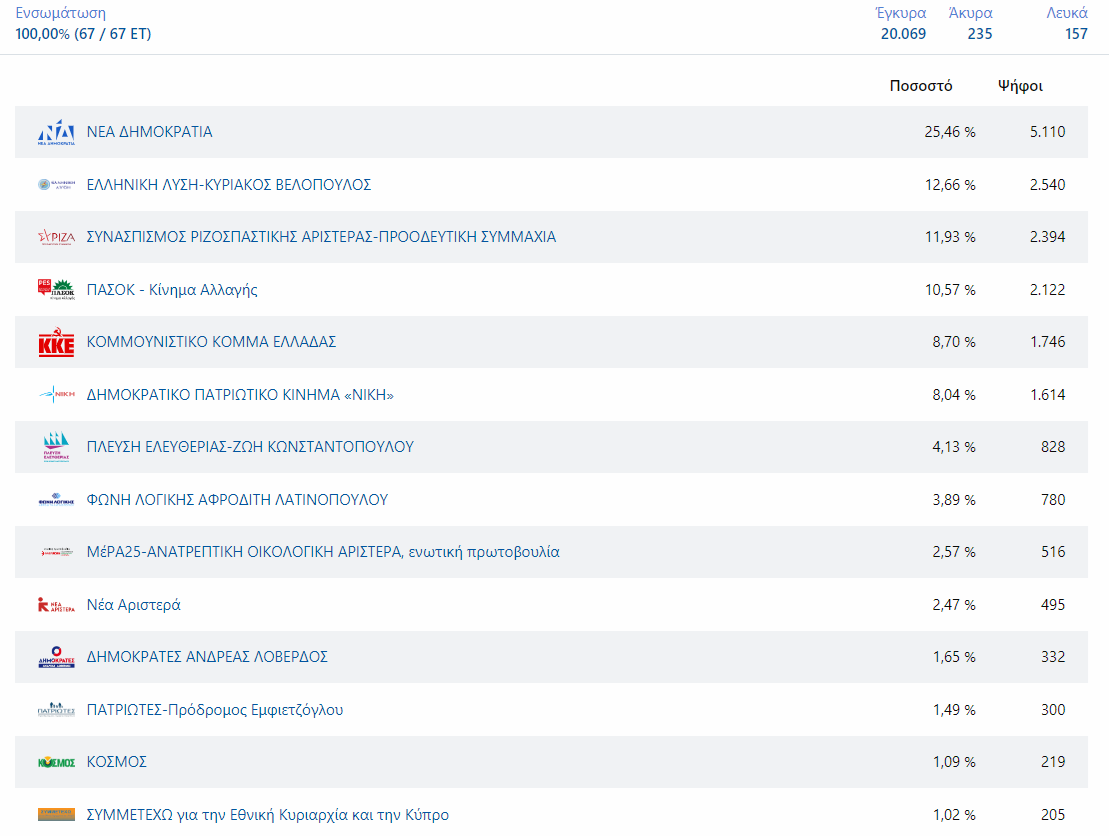Open ΣΥΜΜΕΤΕΧΩ για την Εθνική Κυριαρχία link

(x=267, y=815)
